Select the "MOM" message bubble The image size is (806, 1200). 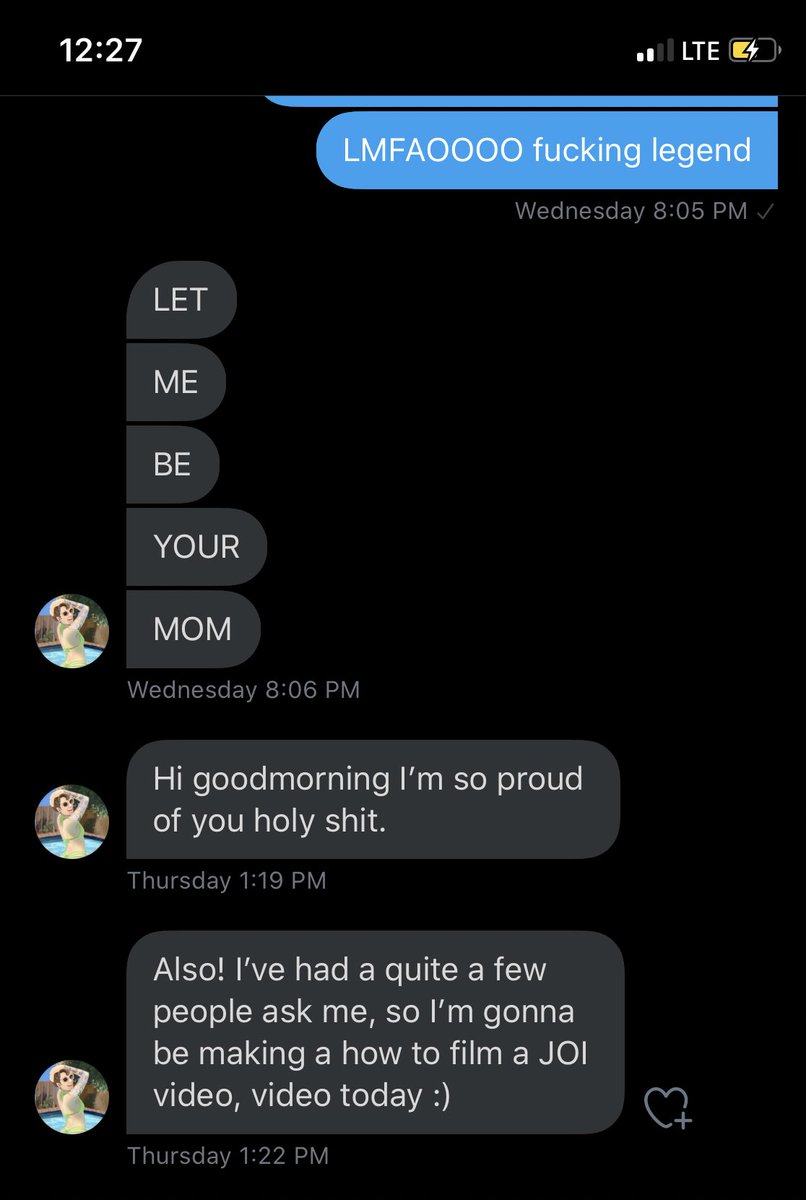click(x=193, y=629)
